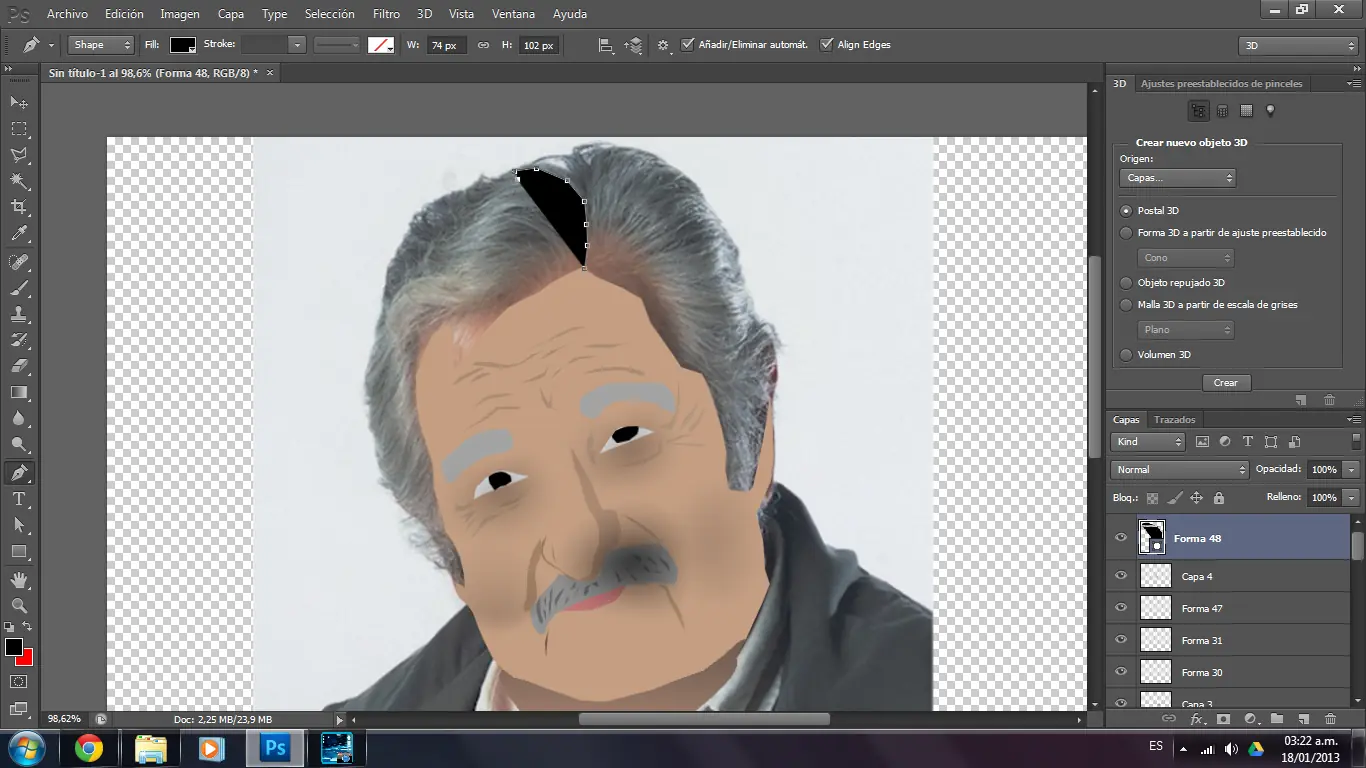Select the Polygonal Lasso tool
Image resolution: width=1366 pixels, height=768 pixels.
[x=19, y=155]
